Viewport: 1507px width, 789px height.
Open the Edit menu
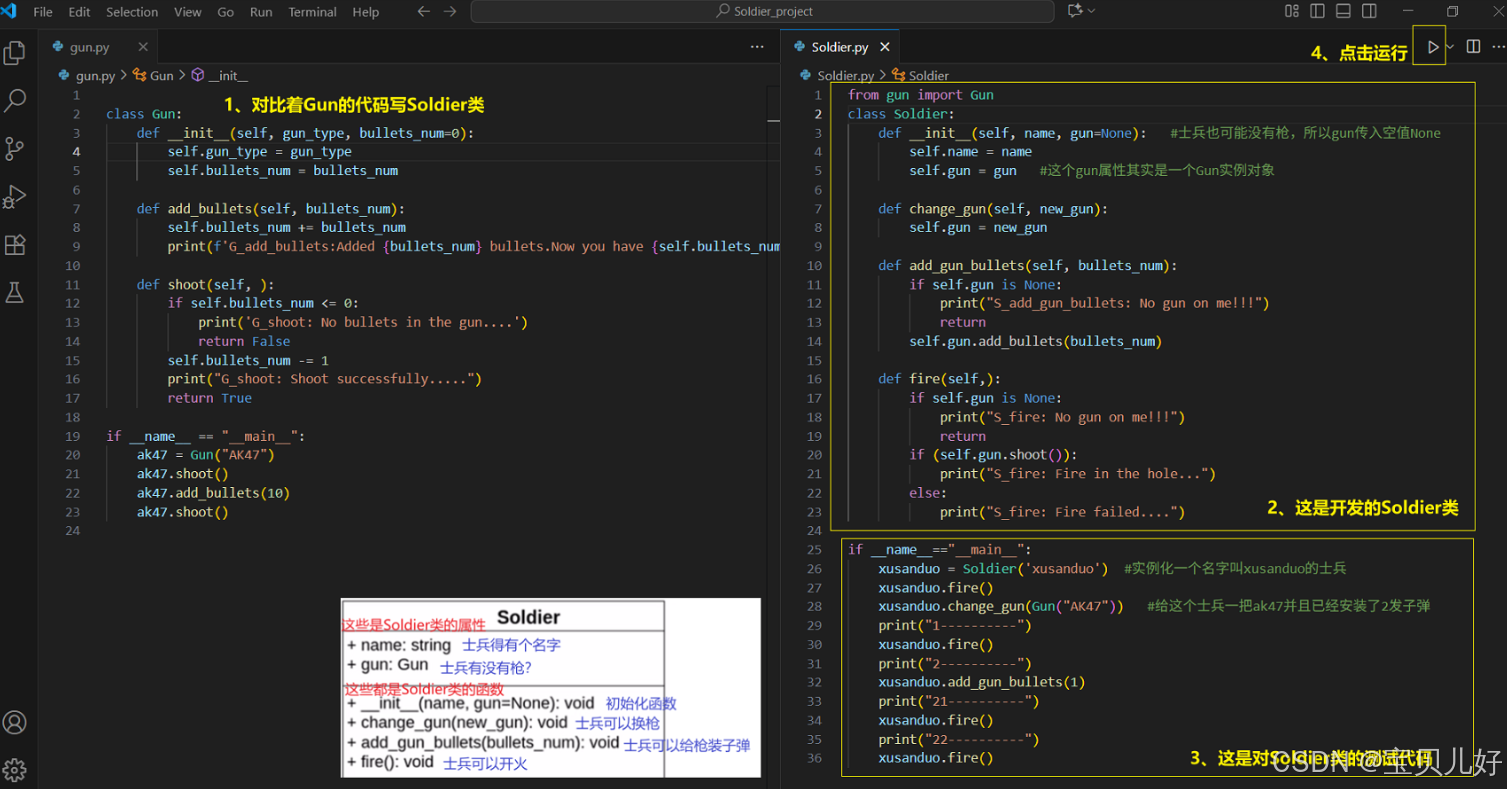[79, 12]
